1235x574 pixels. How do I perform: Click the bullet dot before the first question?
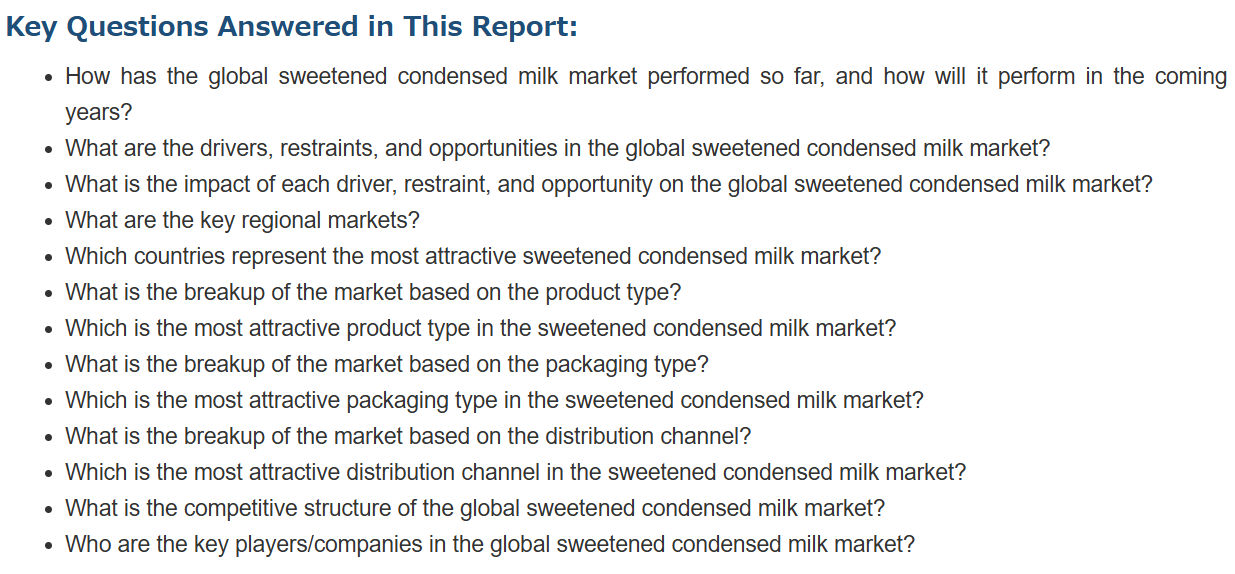click(49, 77)
